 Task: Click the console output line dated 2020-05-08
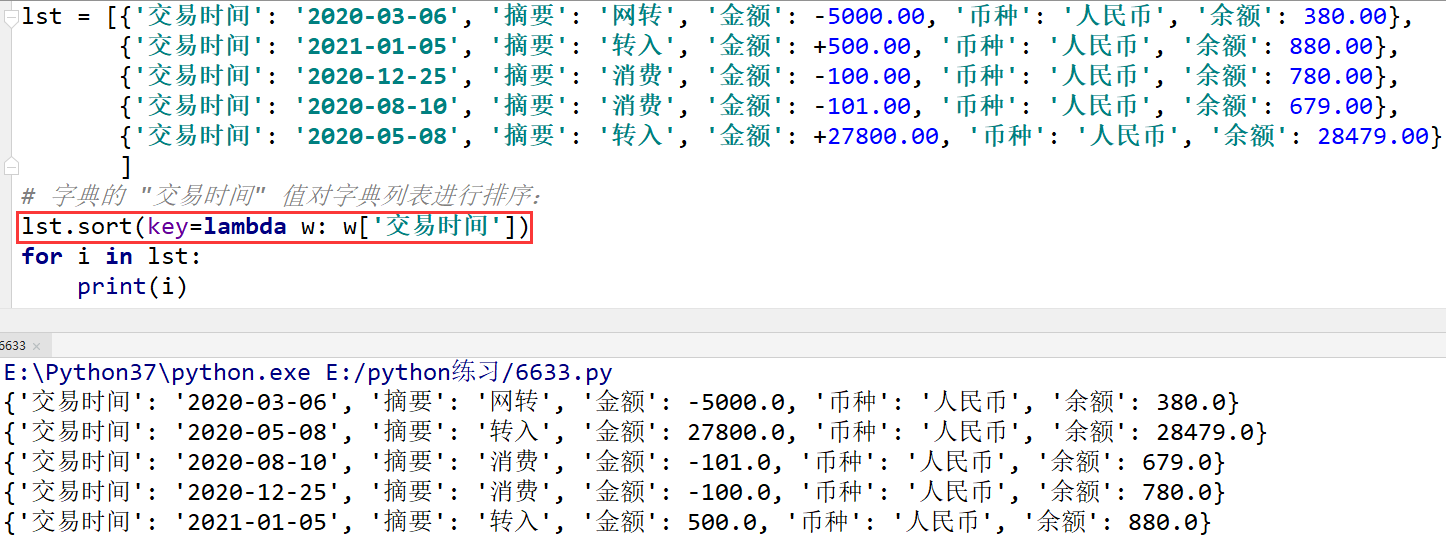(x=635, y=432)
